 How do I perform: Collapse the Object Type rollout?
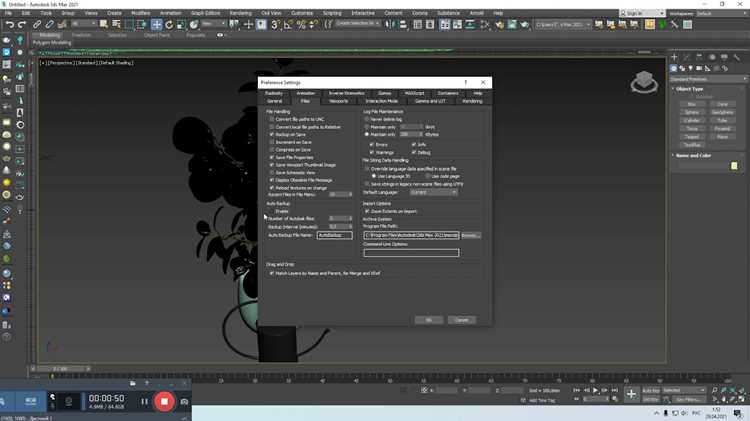[x=690, y=89]
